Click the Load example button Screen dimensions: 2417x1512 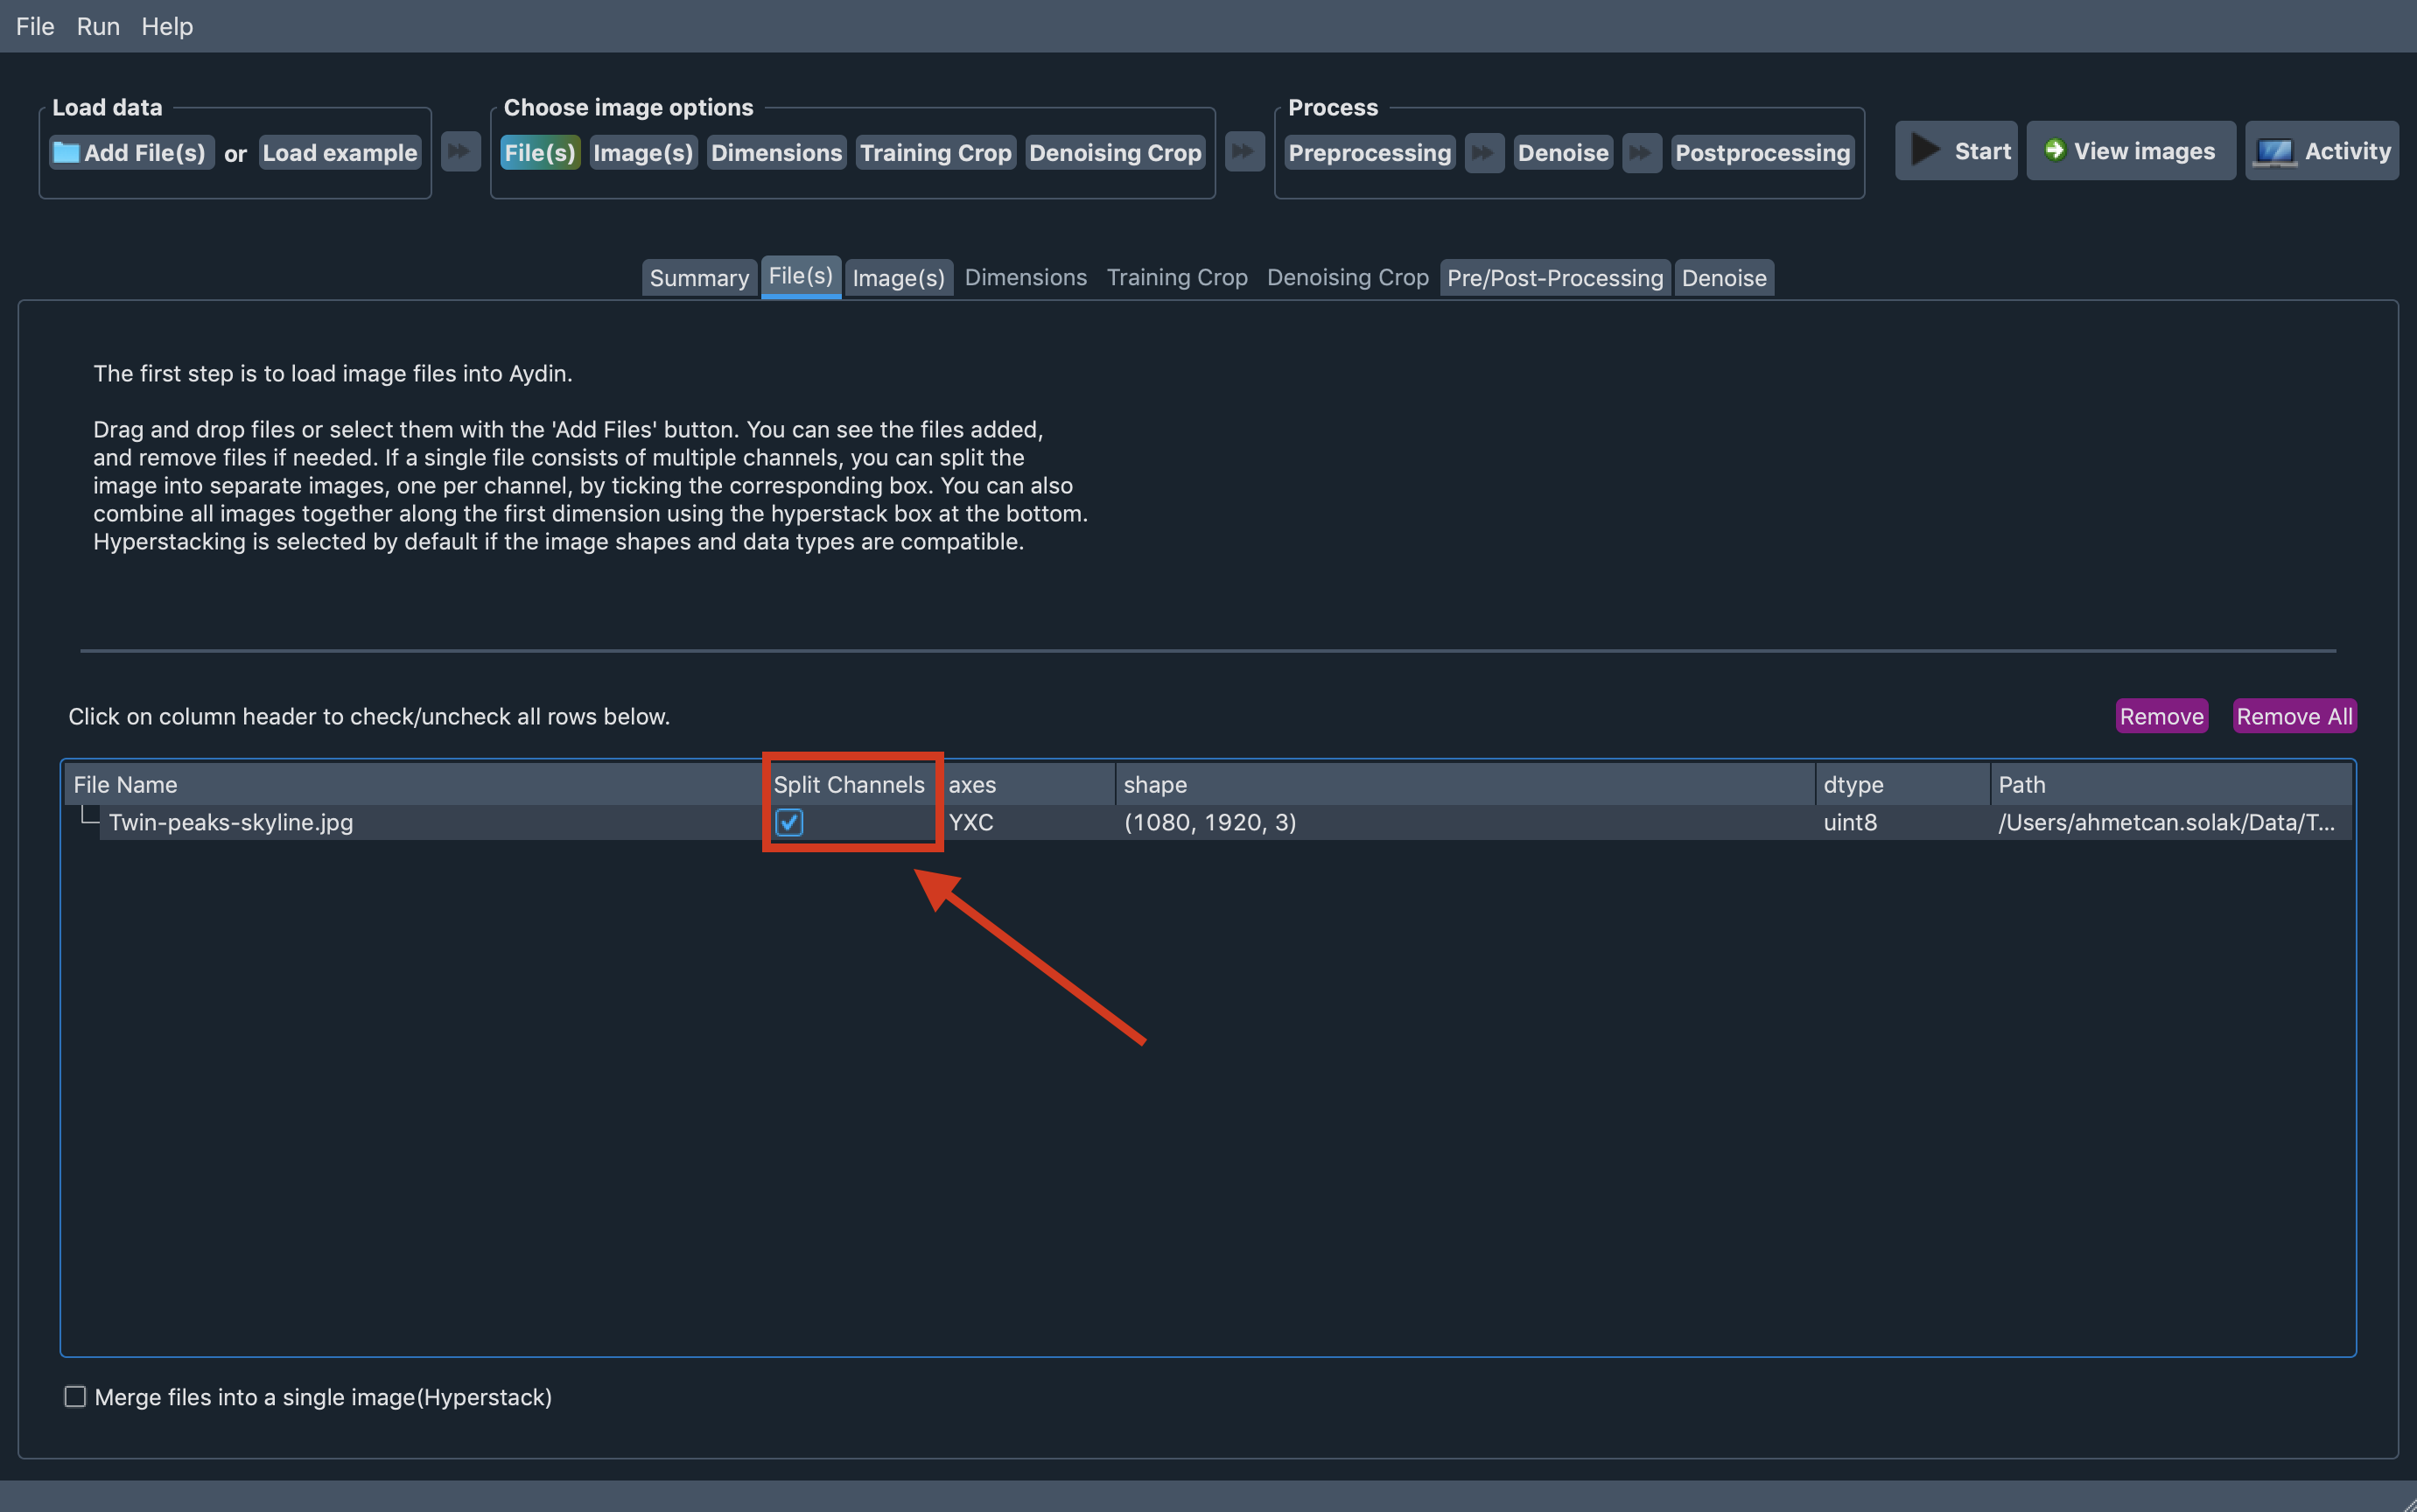339,152
